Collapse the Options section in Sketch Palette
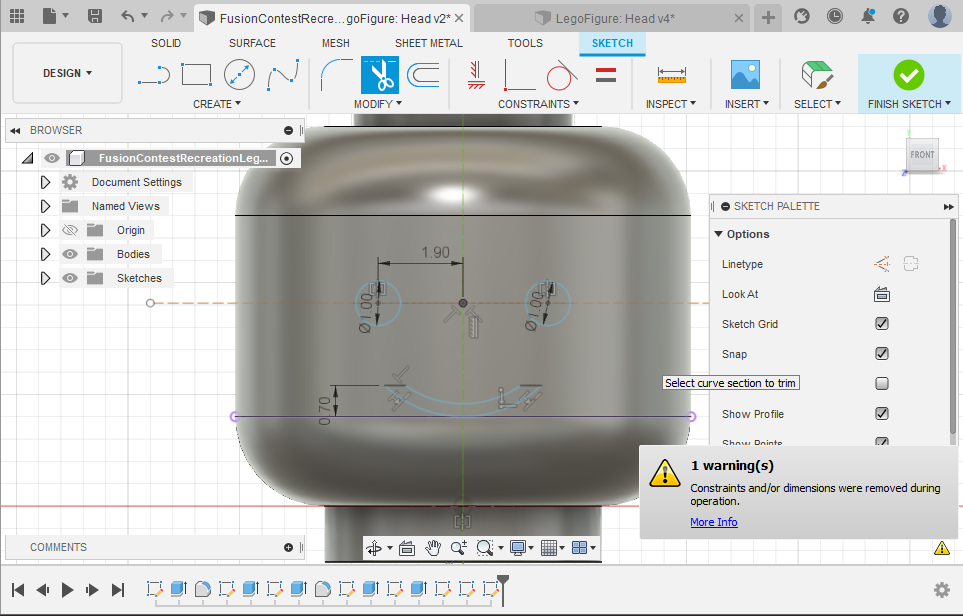 [x=719, y=234]
